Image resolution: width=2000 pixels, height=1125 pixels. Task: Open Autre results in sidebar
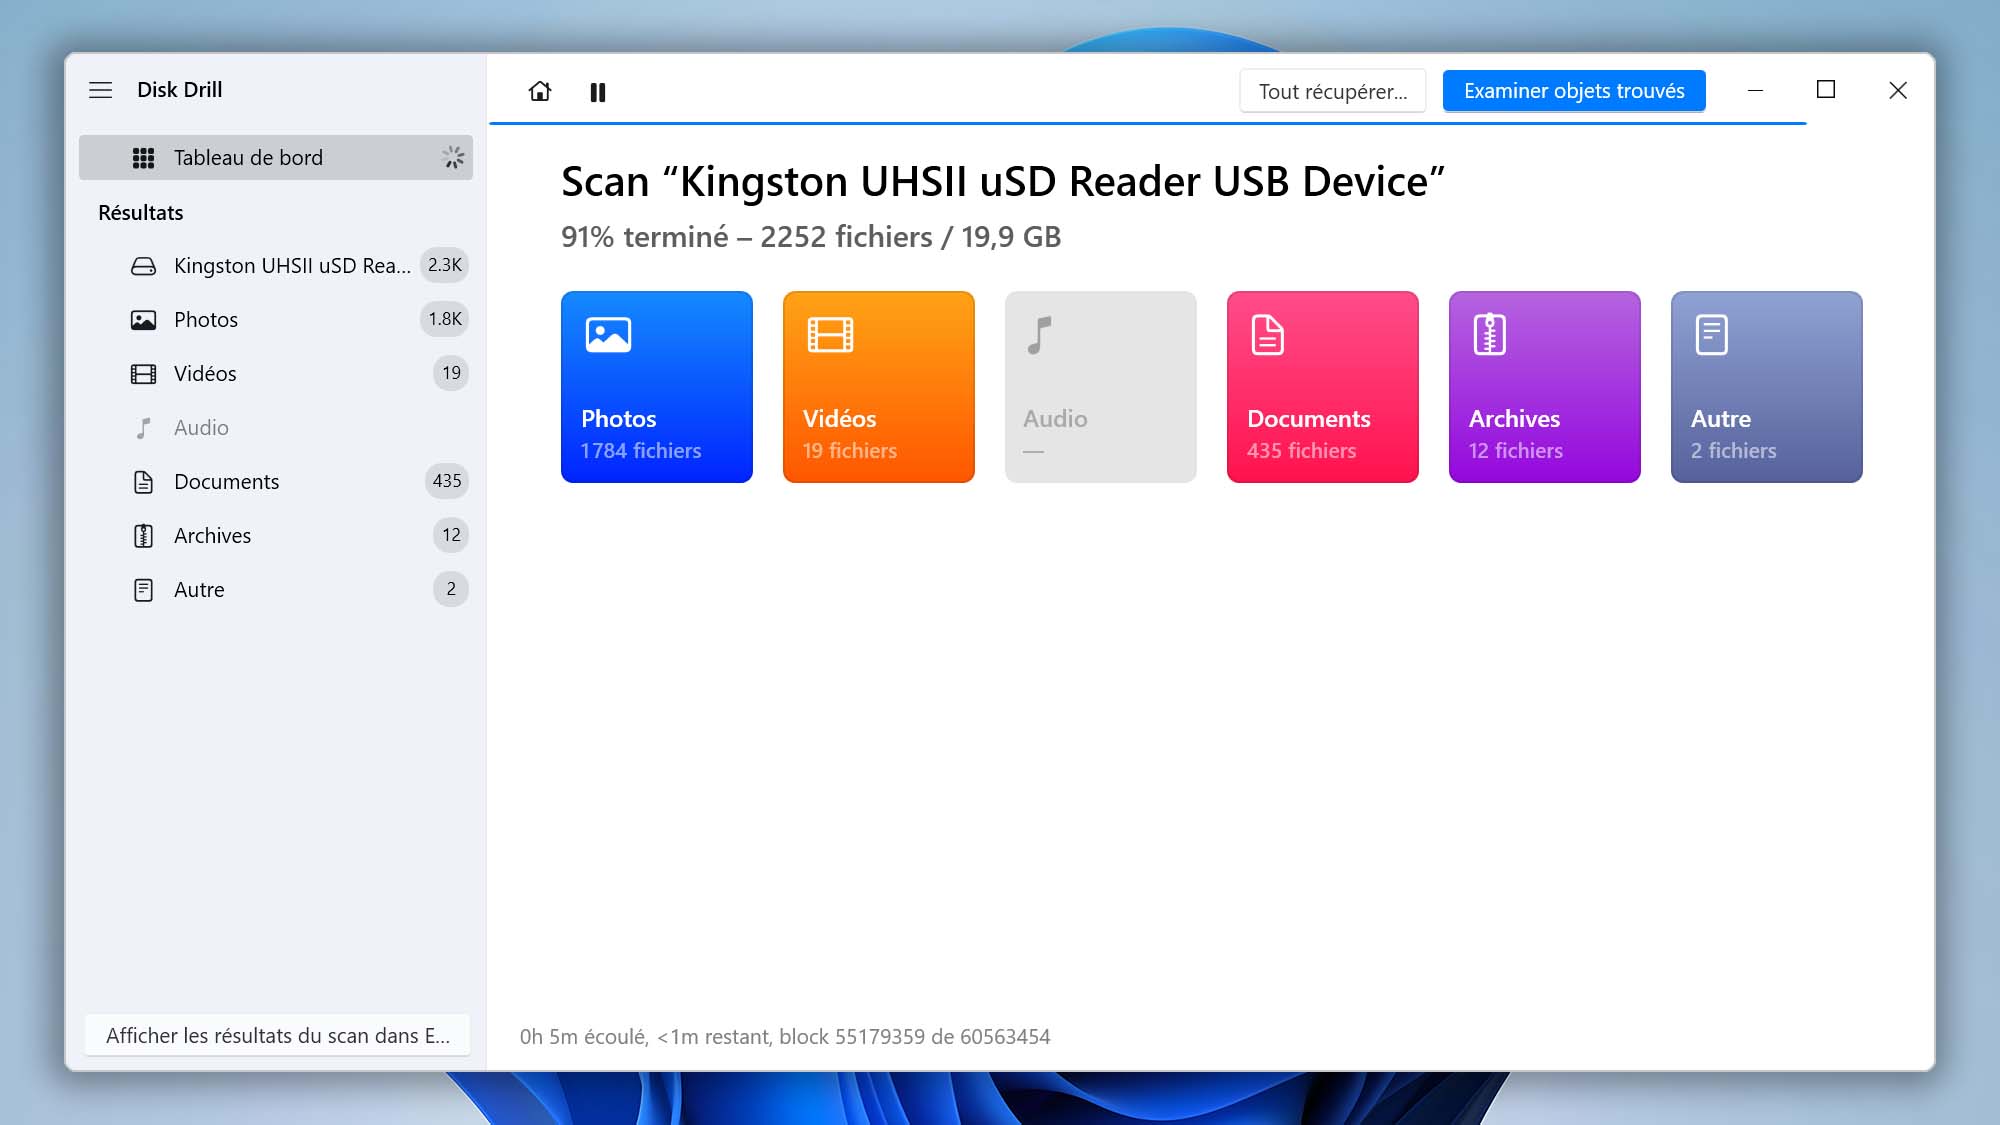pyautogui.click(x=276, y=589)
